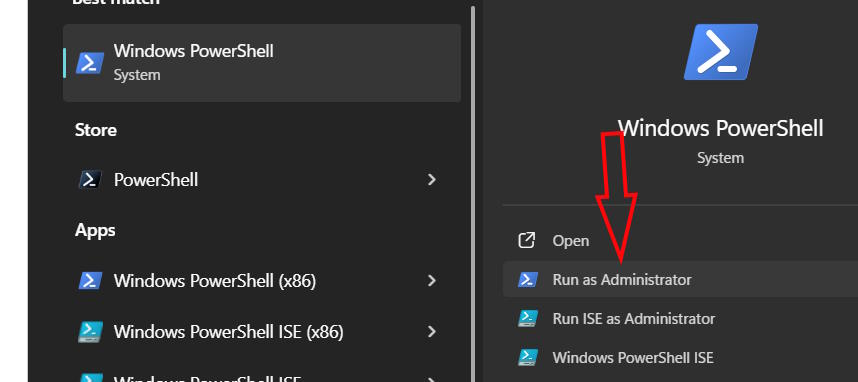Open the PowerShell Store result
Screen dimensions: 858x382
(262, 180)
